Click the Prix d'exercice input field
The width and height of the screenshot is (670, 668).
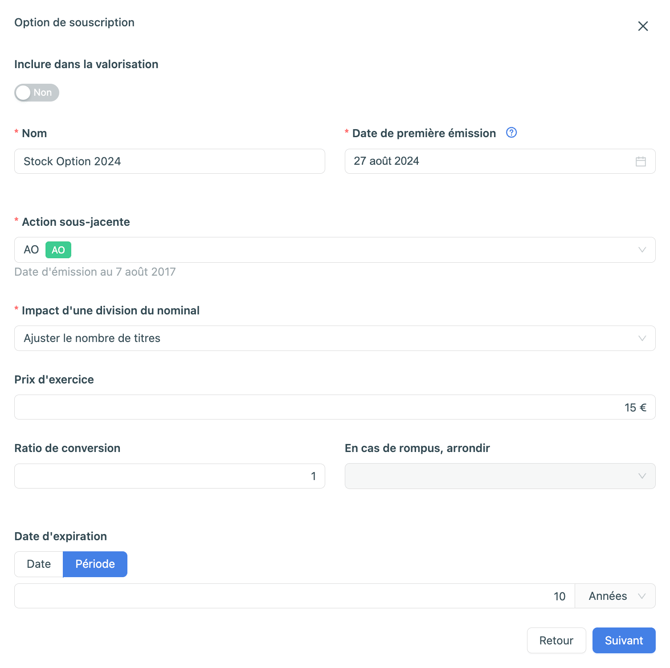pyautogui.click(x=335, y=407)
